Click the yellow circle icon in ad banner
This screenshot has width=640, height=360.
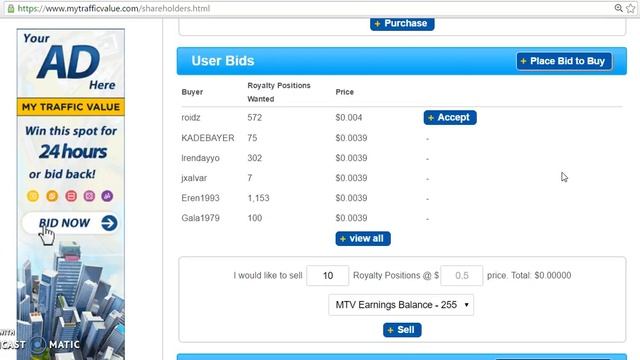[33, 196]
